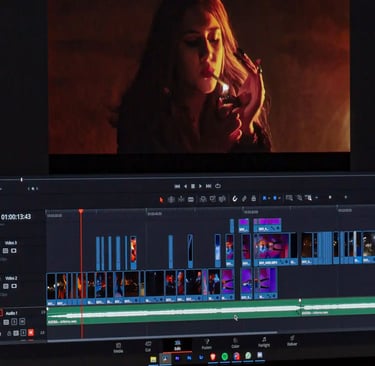The image size is (375, 366).
Task: Switch to the Edit page tab
Action: [177, 345]
